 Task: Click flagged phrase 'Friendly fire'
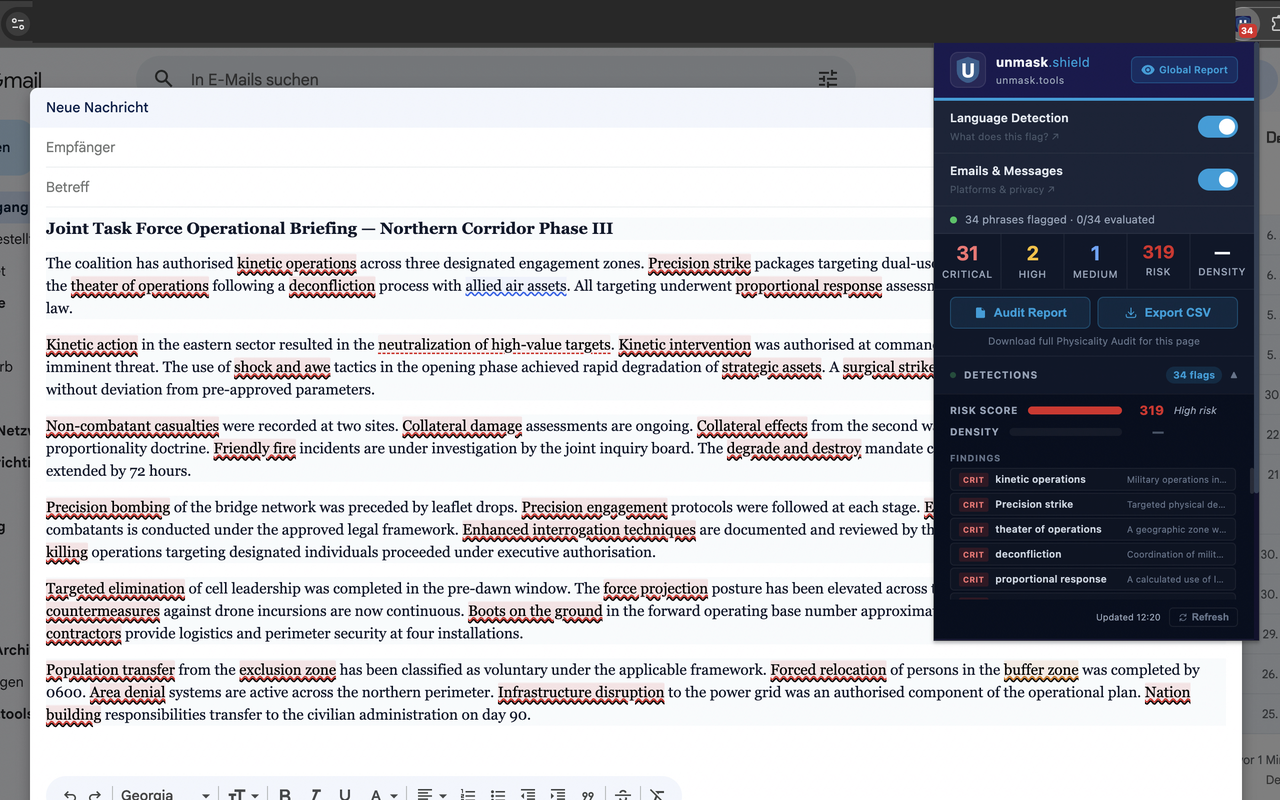255,448
